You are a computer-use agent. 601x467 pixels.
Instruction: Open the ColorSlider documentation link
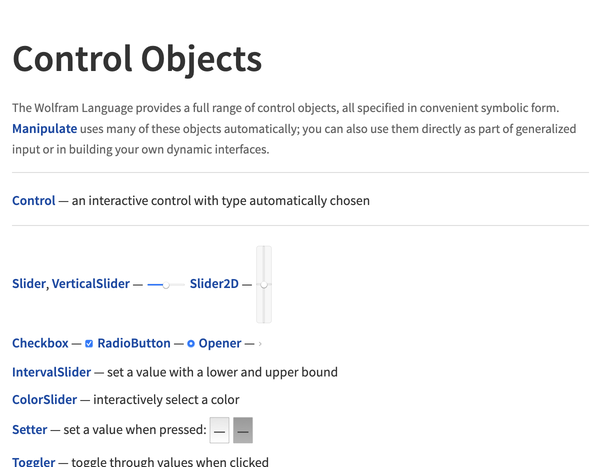click(44, 400)
